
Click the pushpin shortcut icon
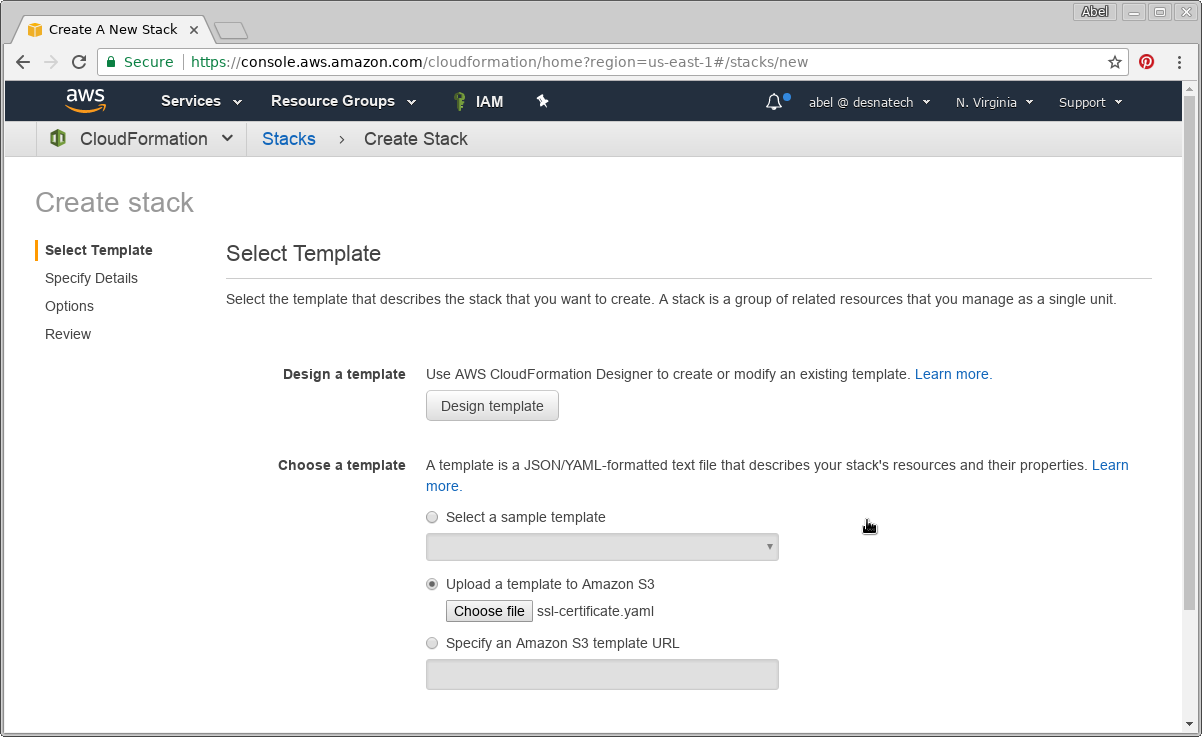543,101
